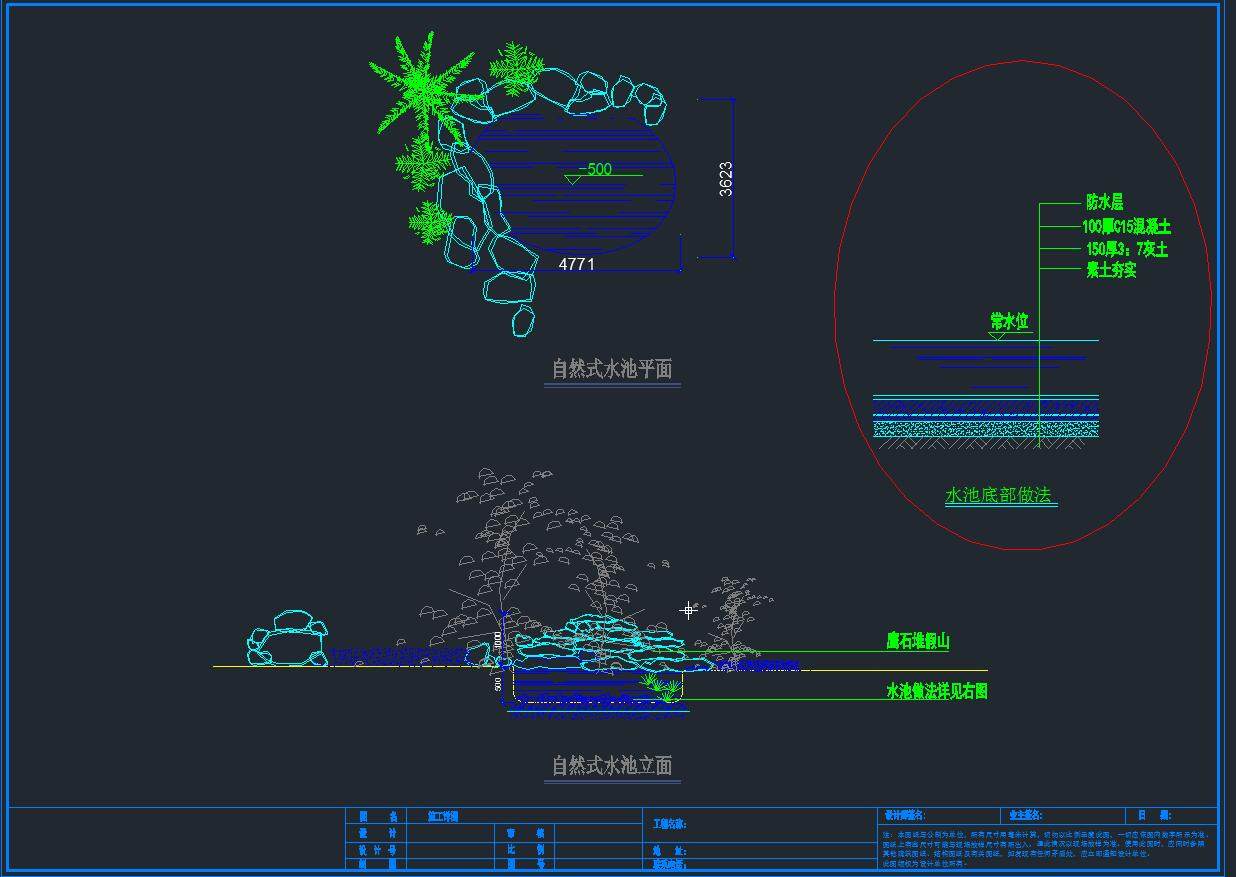Viewport: 1236px width, 877px height.
Task: Select the 150厚3:7灰土 annotation label
Action: tap(1126, 249)
